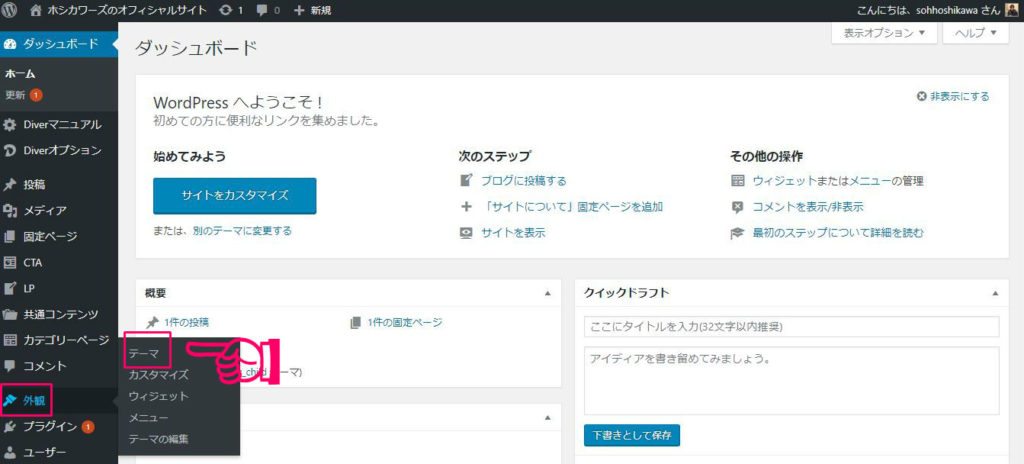The width and height of the screenshot is (1024, 464).
Task: Expand the ヘルプ dropdown
Action: point(976,33)
